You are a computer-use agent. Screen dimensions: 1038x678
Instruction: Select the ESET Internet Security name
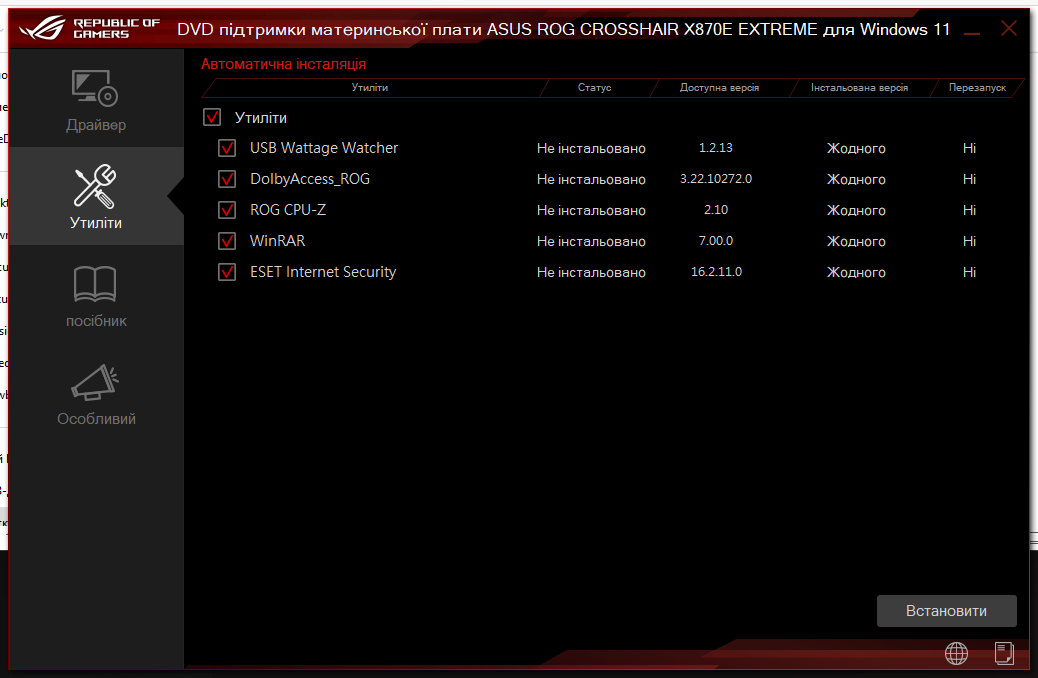[323, 272]
